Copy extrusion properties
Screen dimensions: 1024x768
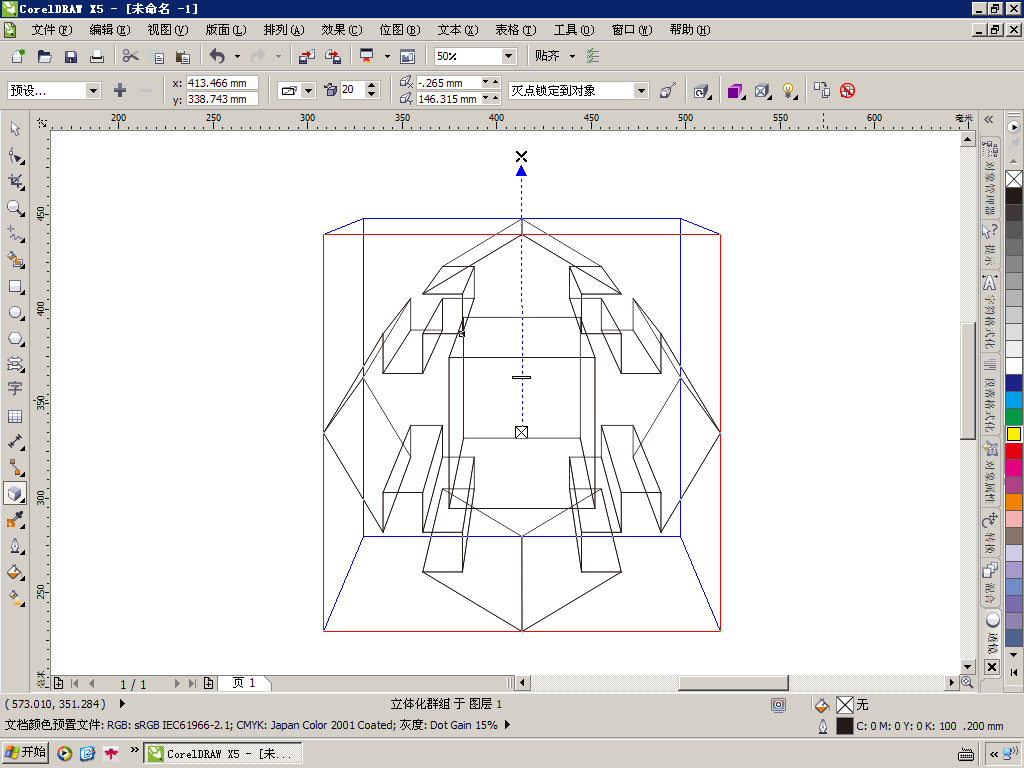(822, 91)
